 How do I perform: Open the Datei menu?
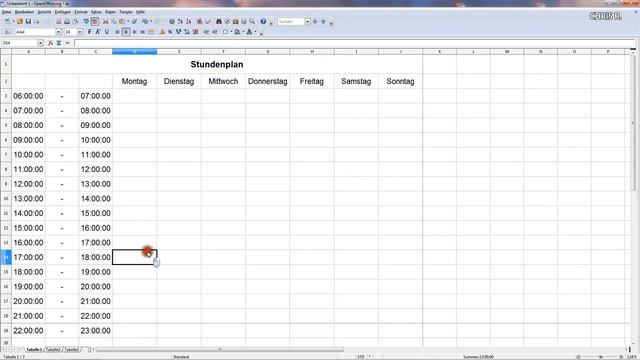coord(7,12)
